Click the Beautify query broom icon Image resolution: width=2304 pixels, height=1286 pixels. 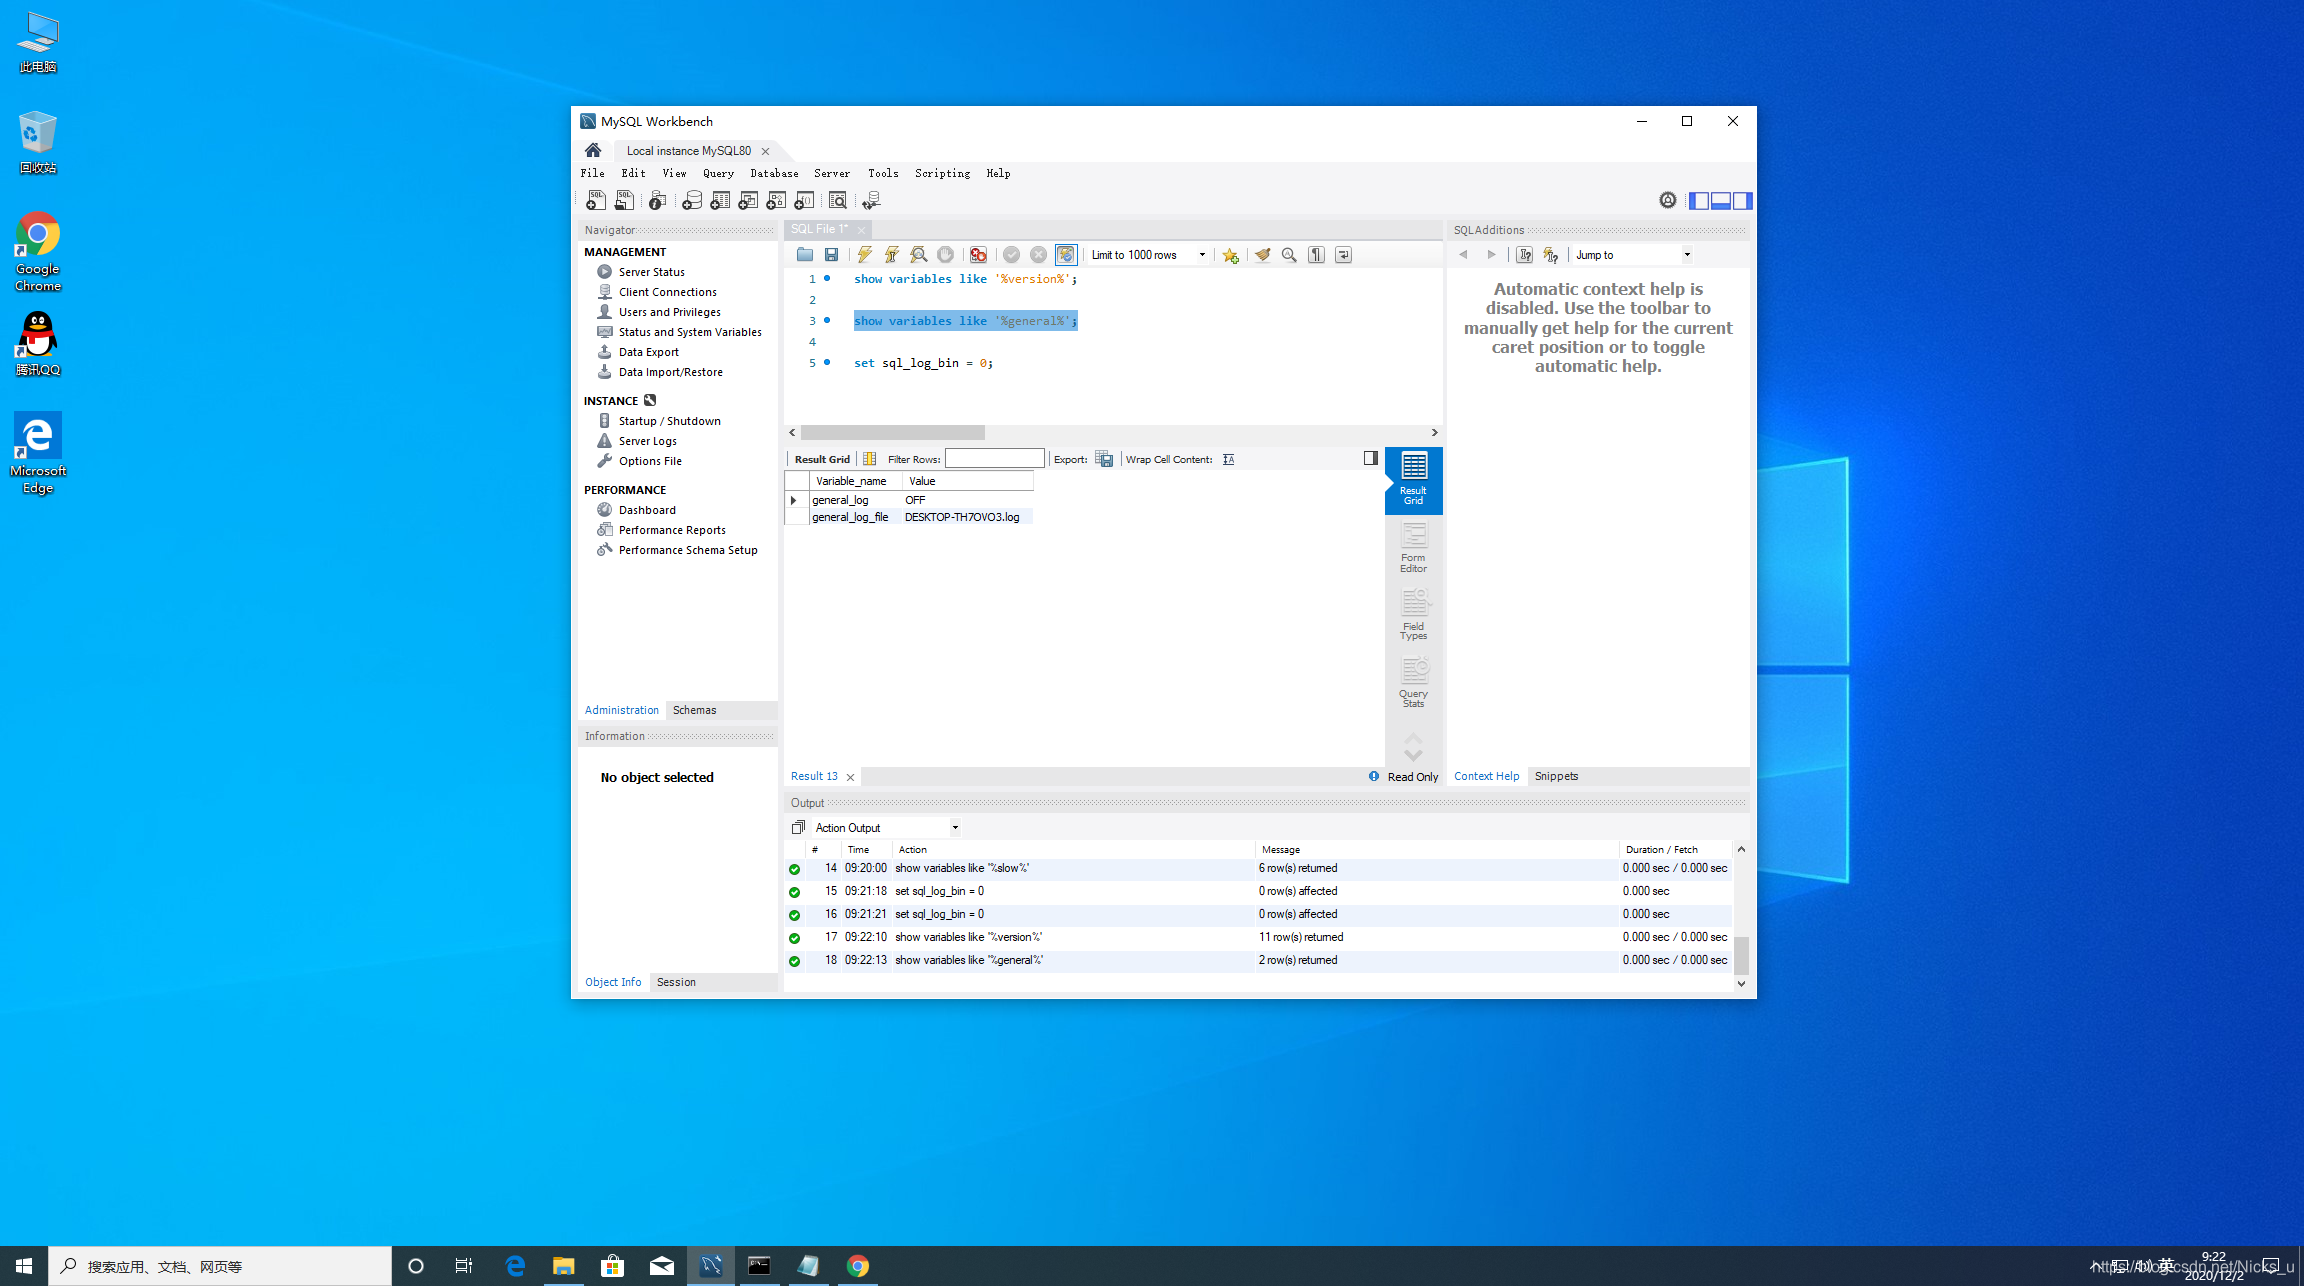click(x=1263, y=255)
